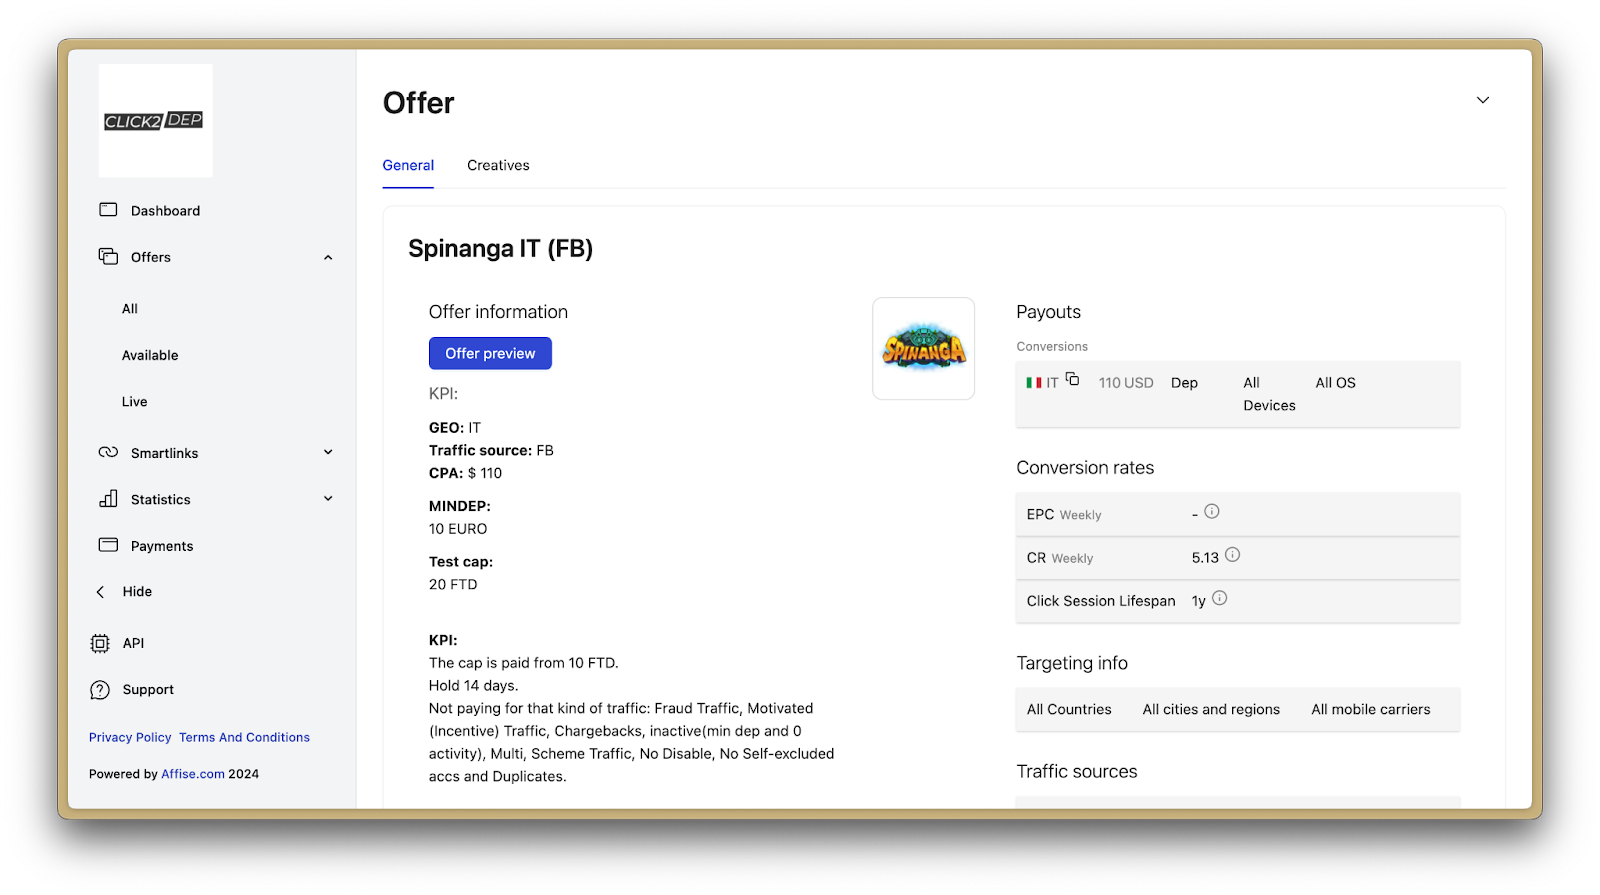
Task: Copy the IT payout row with copy icon
Action: point(1072,379)
